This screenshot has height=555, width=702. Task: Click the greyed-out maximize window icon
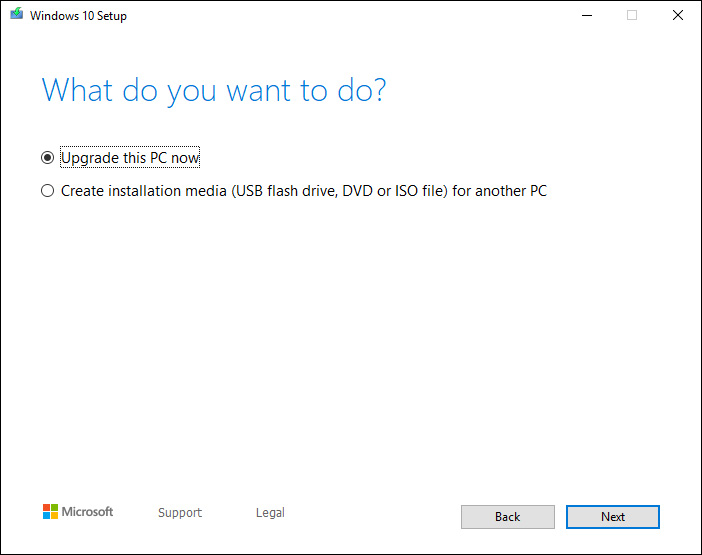632,15
